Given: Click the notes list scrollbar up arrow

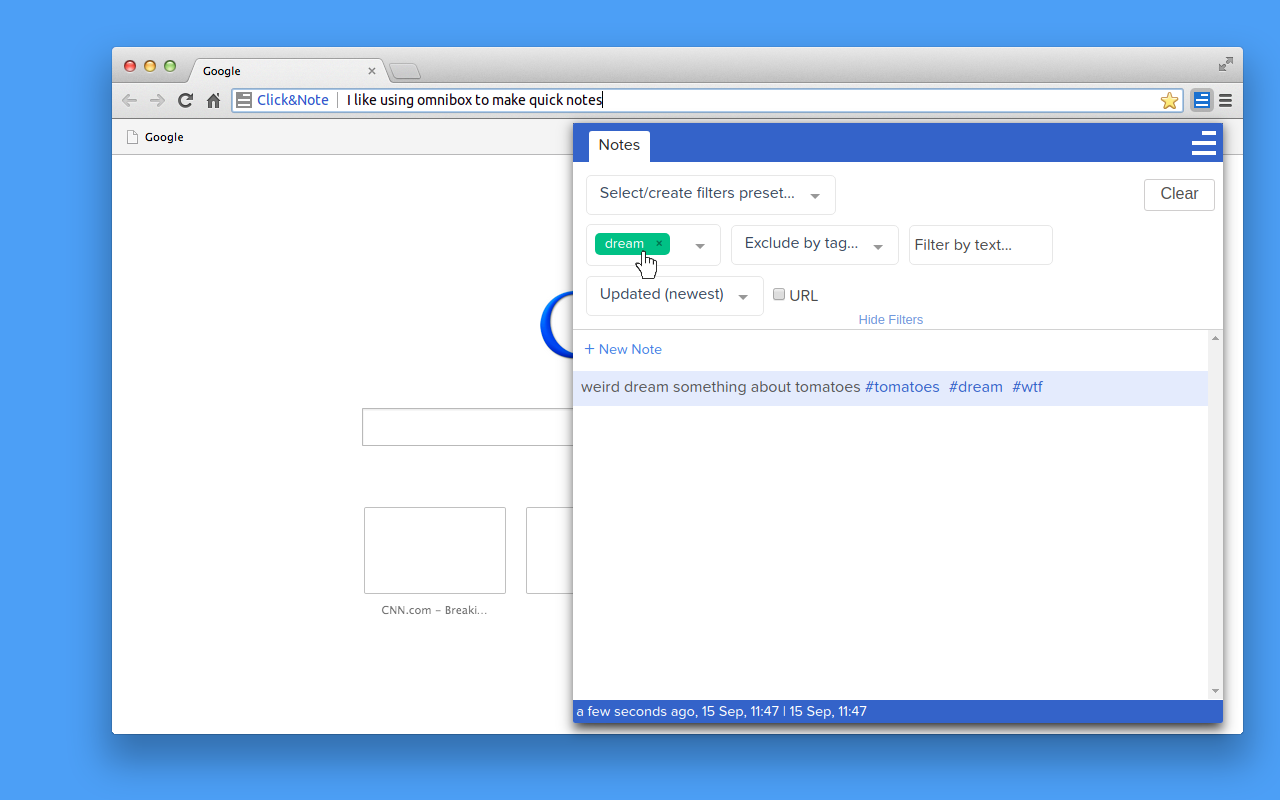Looking at the screenshot, I should click(1215, 338).
